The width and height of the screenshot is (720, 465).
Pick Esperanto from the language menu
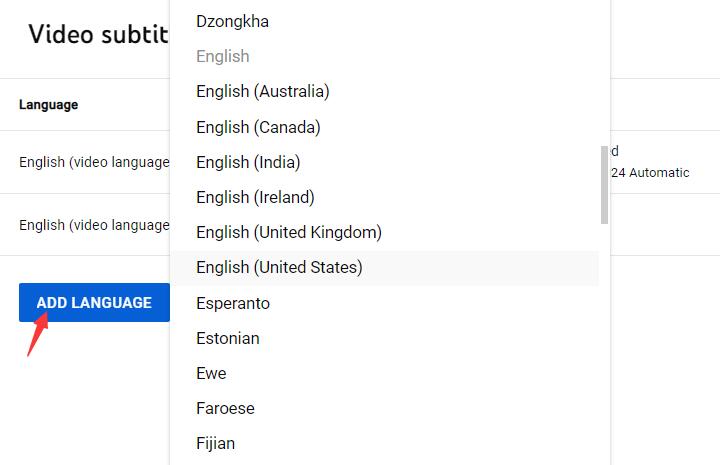pos(233,303)
